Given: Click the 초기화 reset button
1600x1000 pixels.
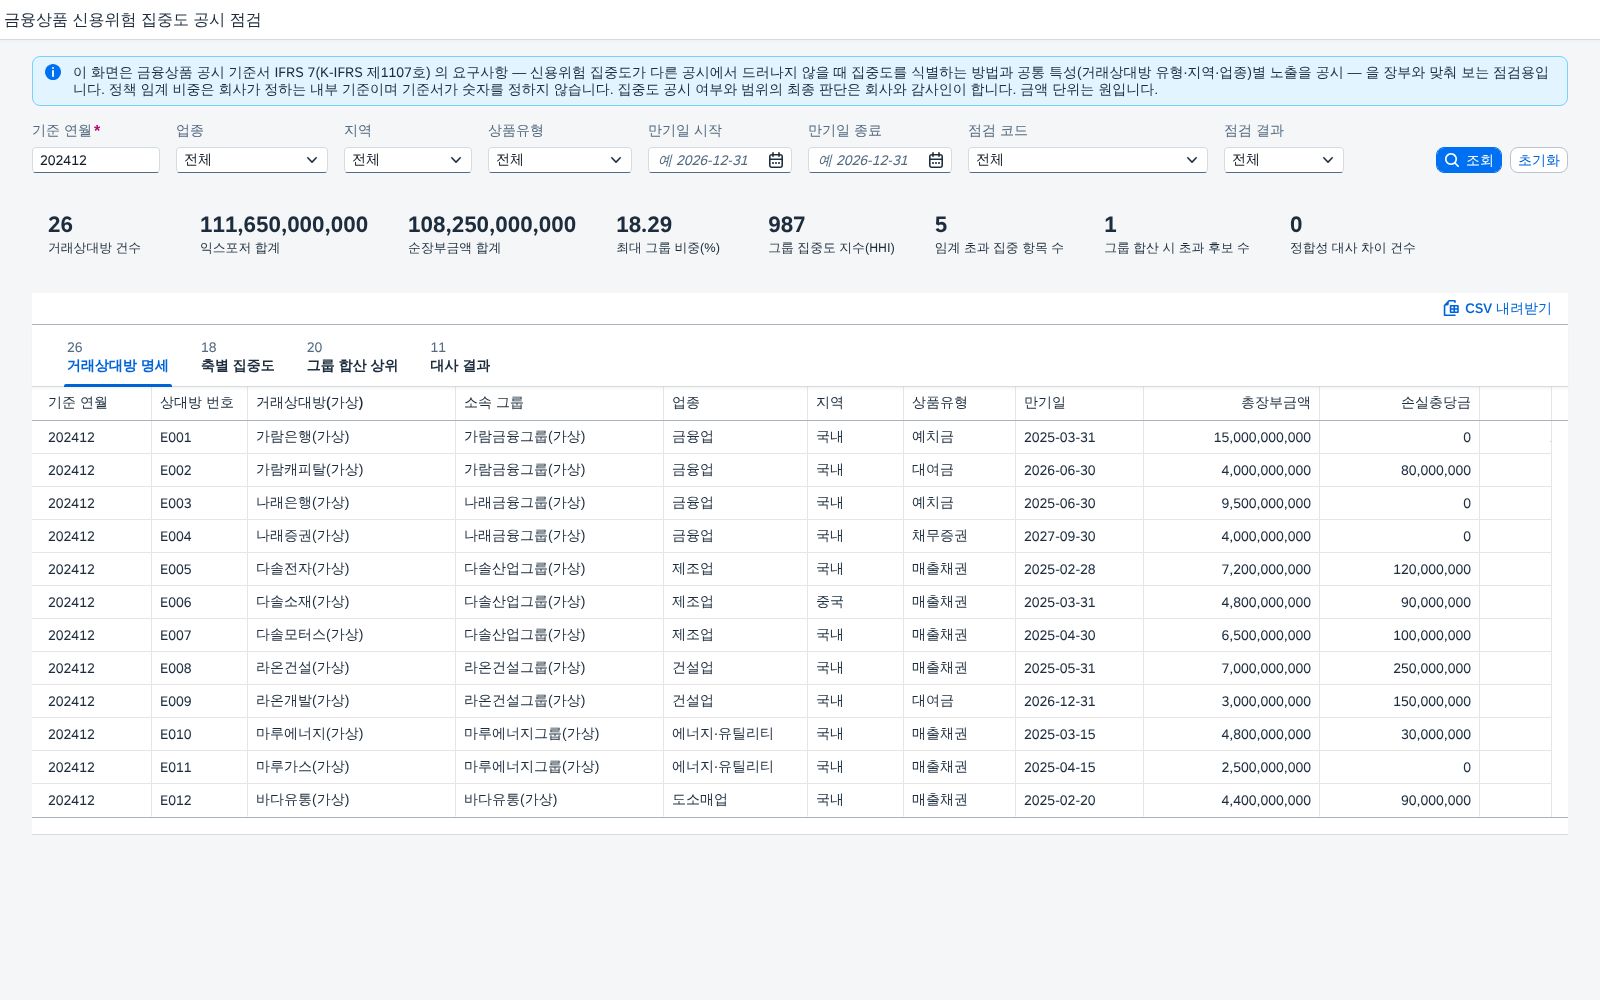Looking at the screenshot, I should pyautogui.click(x=1538, y=160).
